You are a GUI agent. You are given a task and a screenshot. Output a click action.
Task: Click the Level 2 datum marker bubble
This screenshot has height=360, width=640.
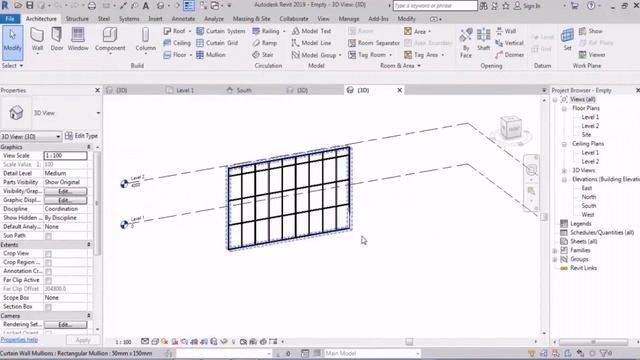[x=124, y=184]
